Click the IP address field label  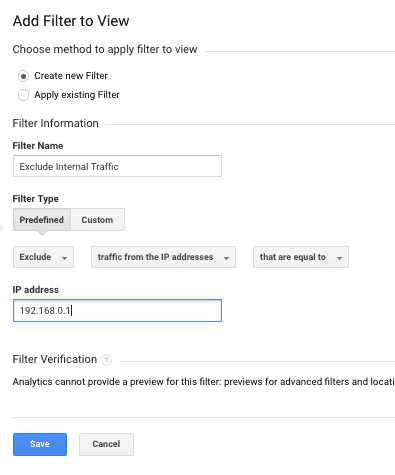36,290
